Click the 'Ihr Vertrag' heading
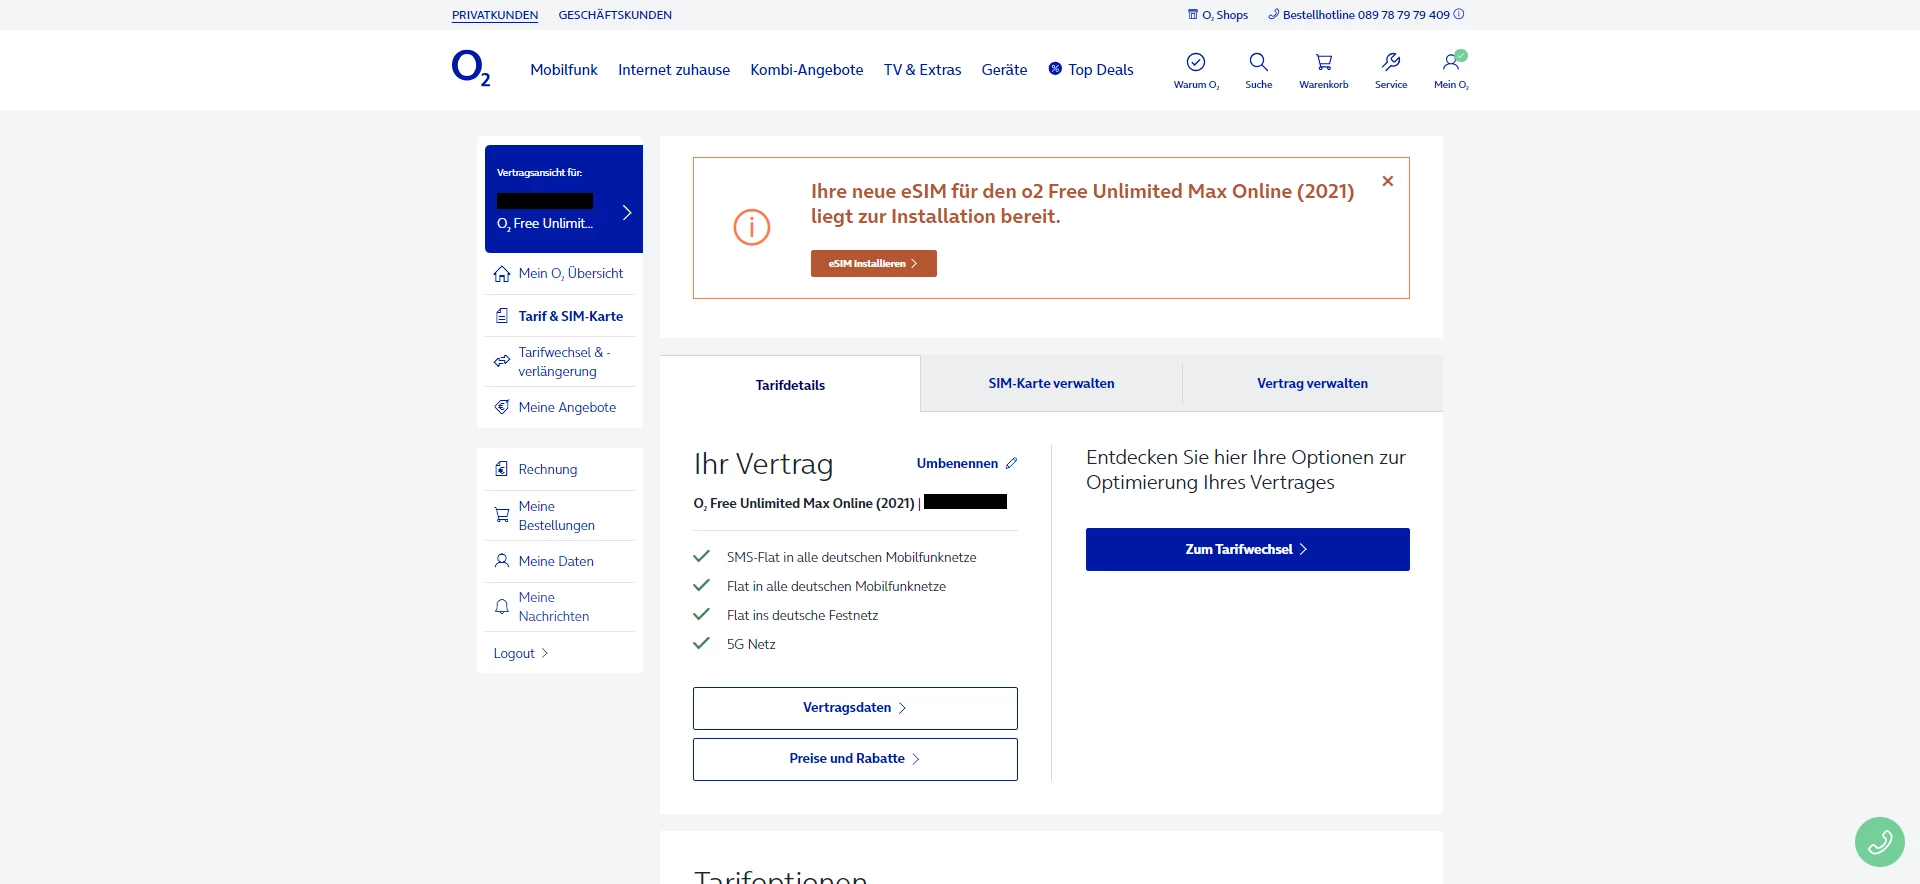Viewport: 1920px width, 884px height. pos(763,464)
